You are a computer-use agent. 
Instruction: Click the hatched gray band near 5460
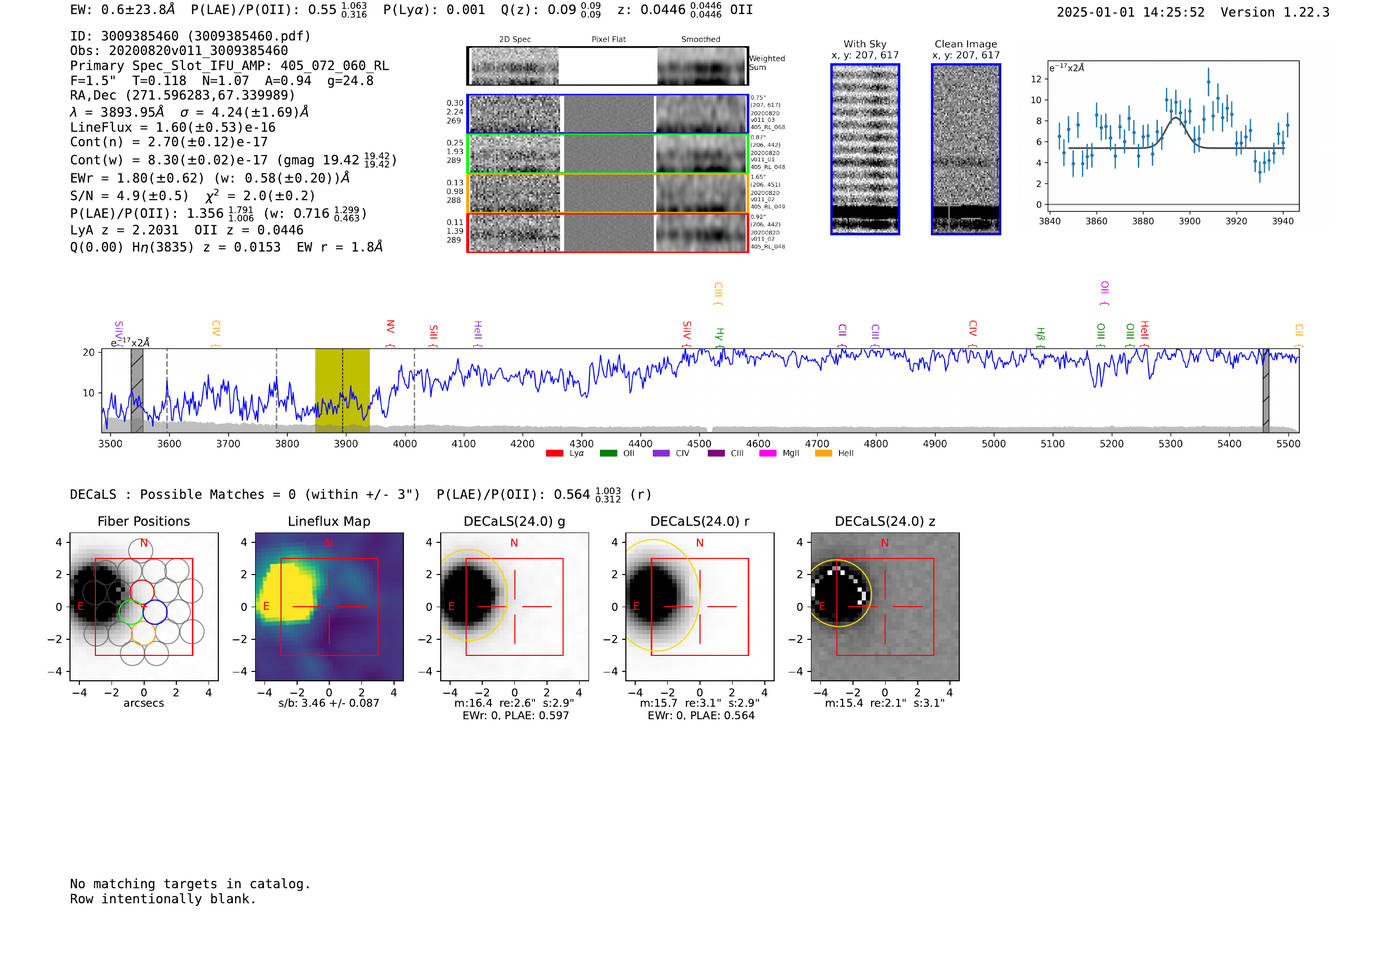click(1265, 390)
